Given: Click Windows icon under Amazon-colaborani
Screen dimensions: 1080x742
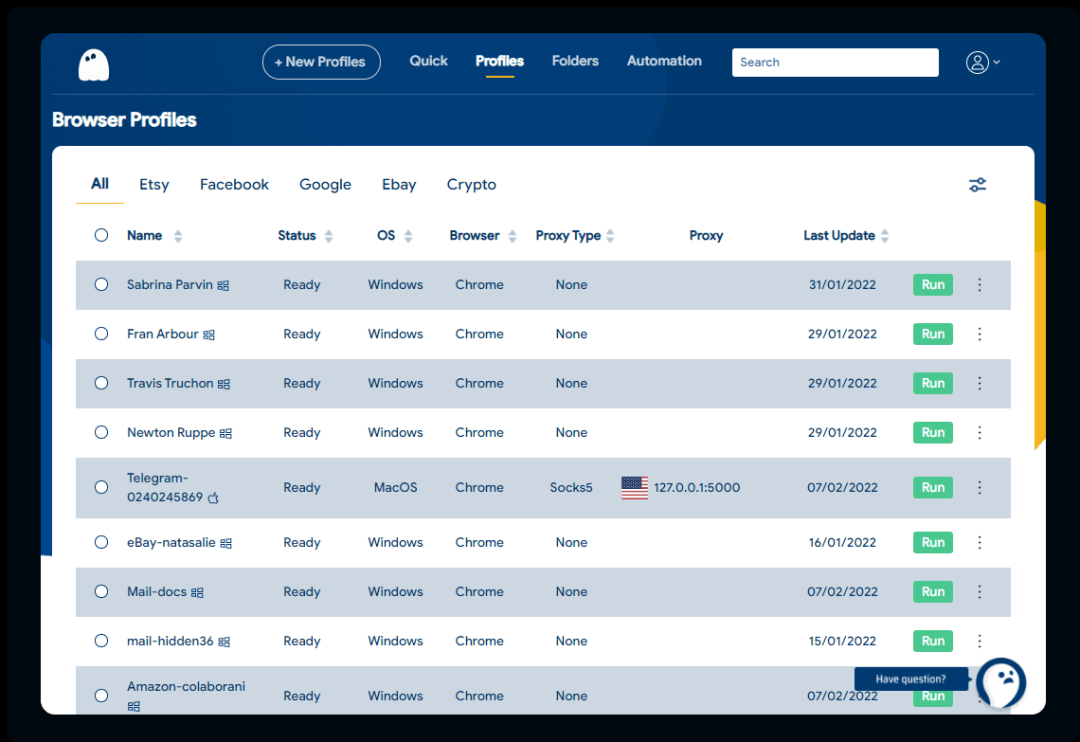Looking at the screenshot, I should 134,706.
